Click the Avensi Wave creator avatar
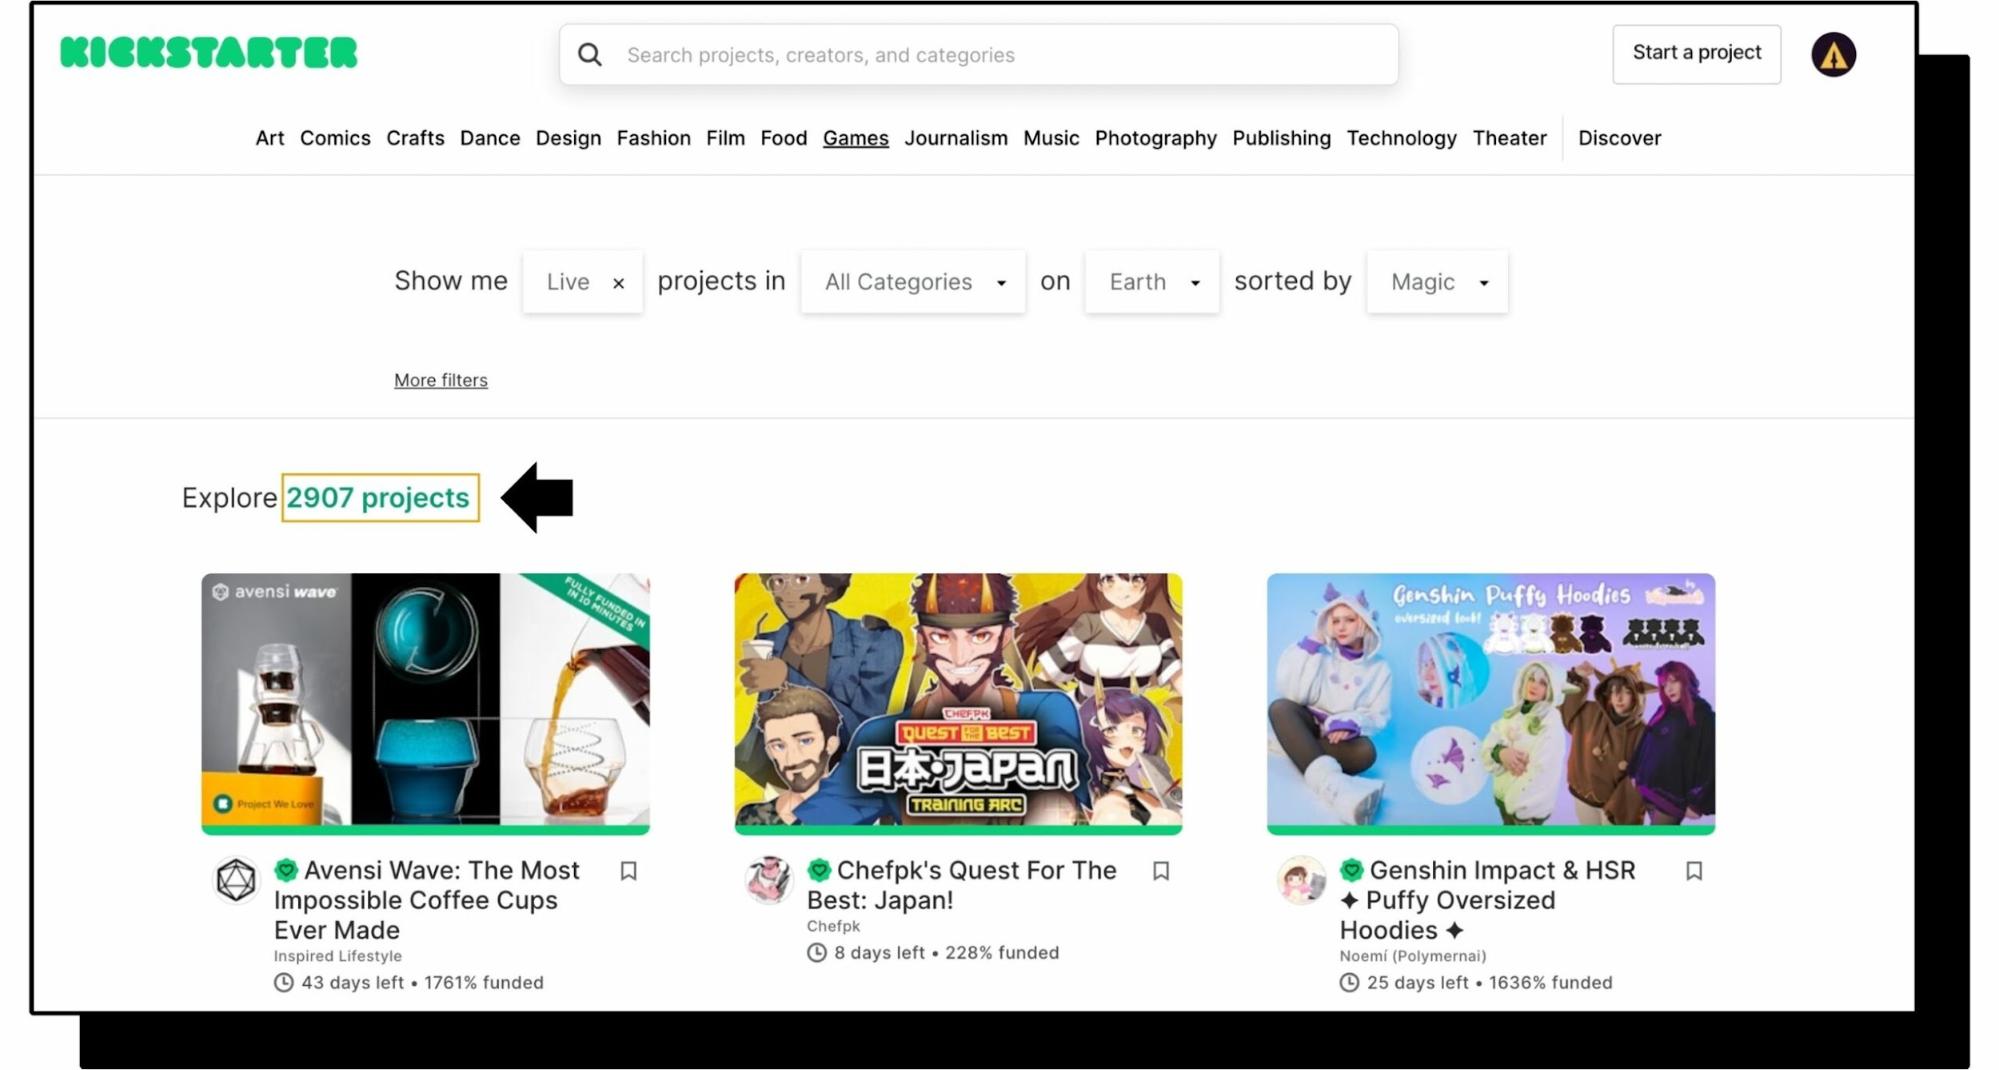The width and height of the screenshot is (1999, 1070). click(236, 880)
